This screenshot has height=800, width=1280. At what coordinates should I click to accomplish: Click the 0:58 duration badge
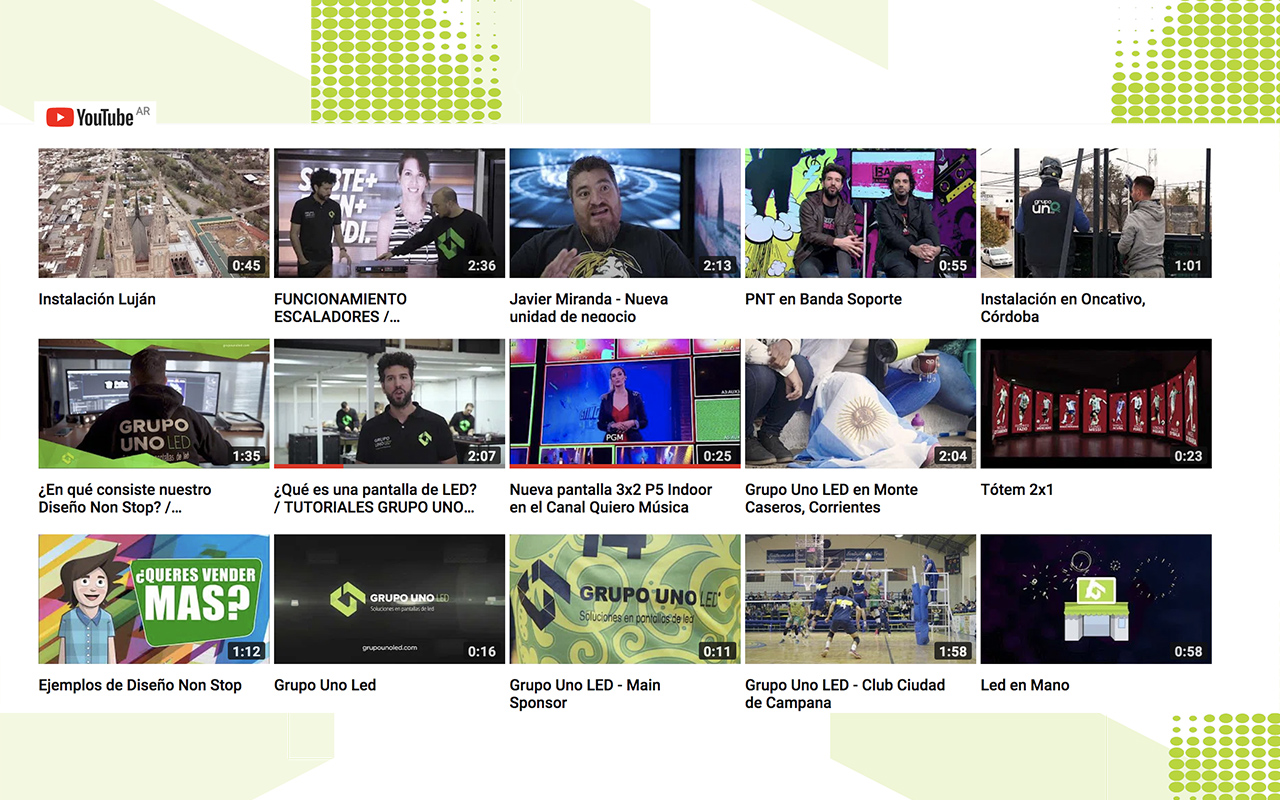coord(1188,651)
